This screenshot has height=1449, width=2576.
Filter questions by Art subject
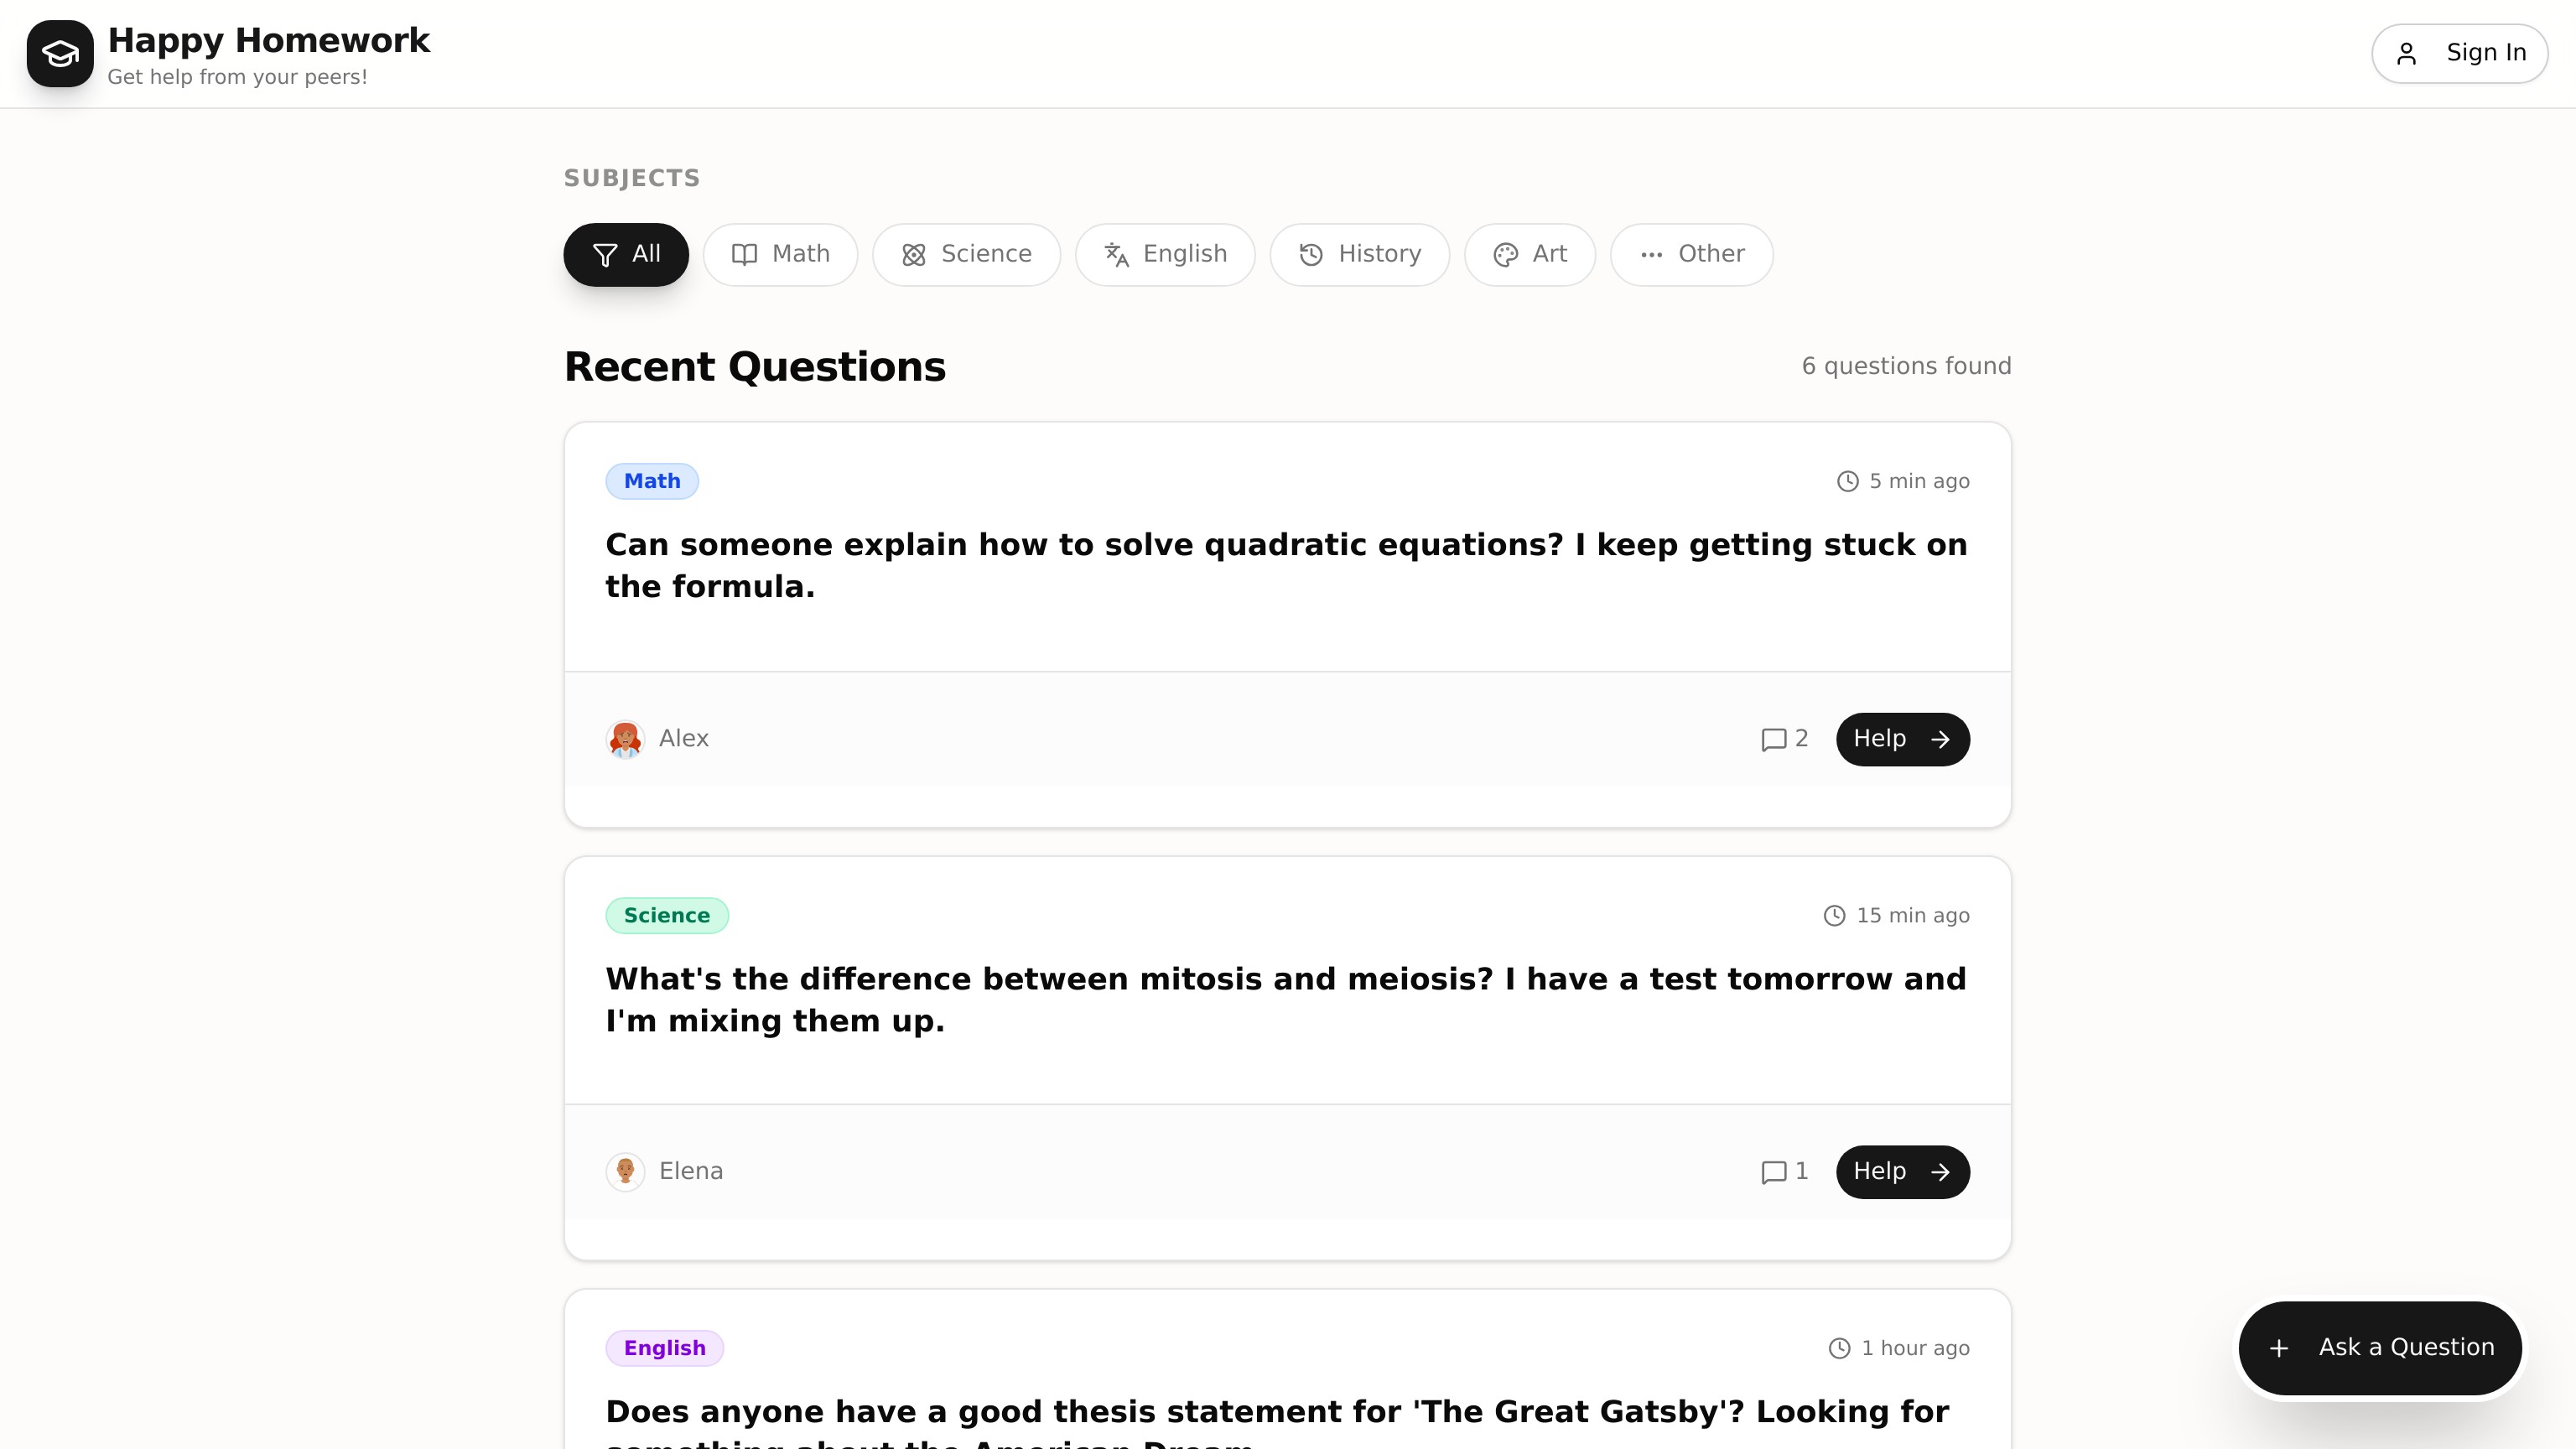1529,255
